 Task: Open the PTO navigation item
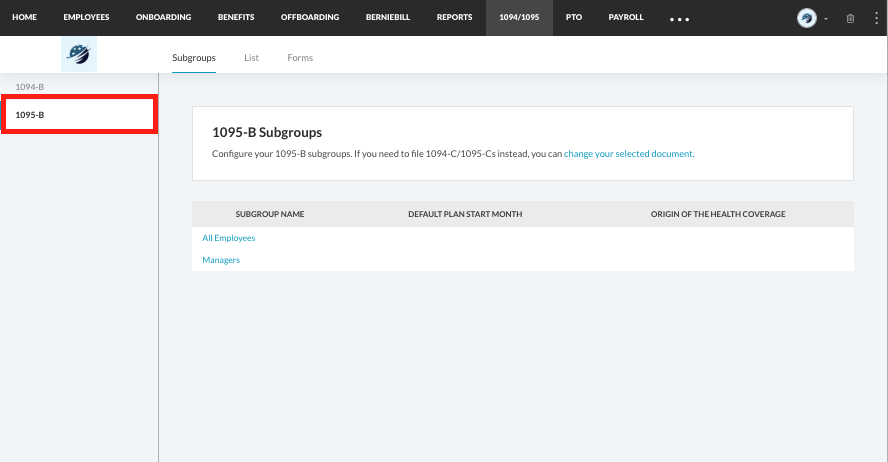pos(574,18)
